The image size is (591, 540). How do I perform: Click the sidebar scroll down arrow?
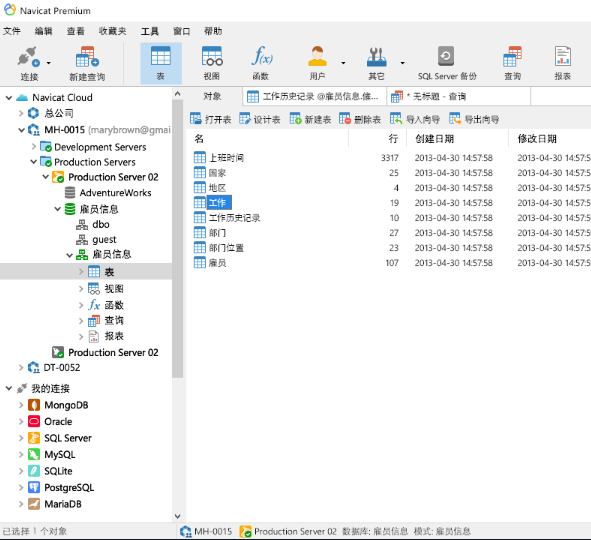[x=178, y=516]
